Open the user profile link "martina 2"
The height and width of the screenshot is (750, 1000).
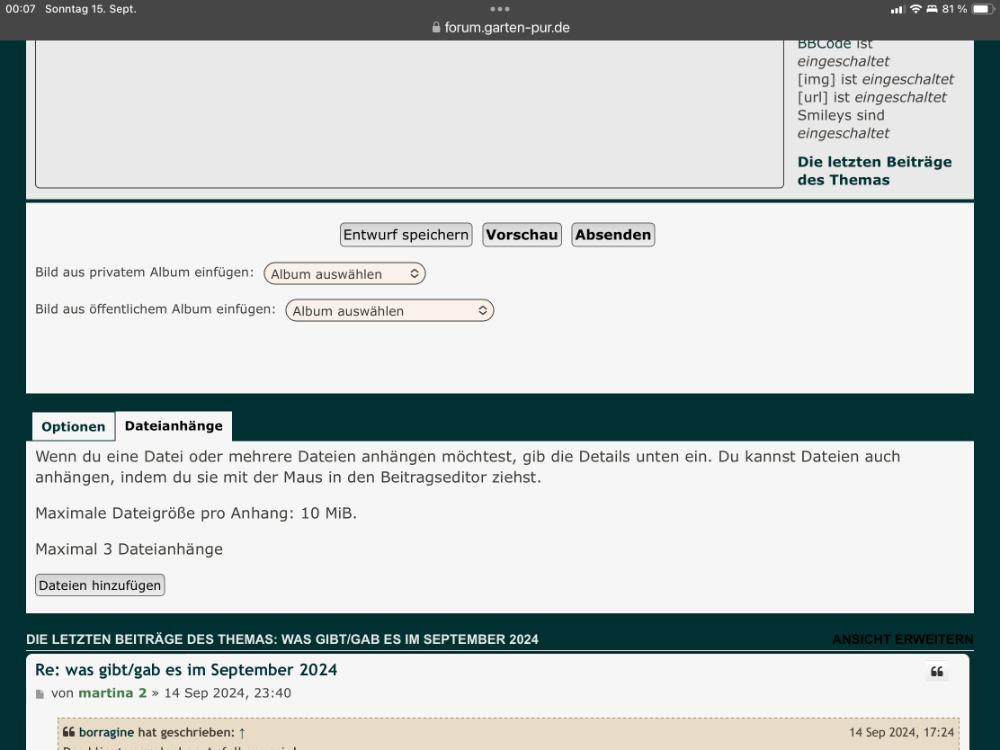[x=113, y=693]
